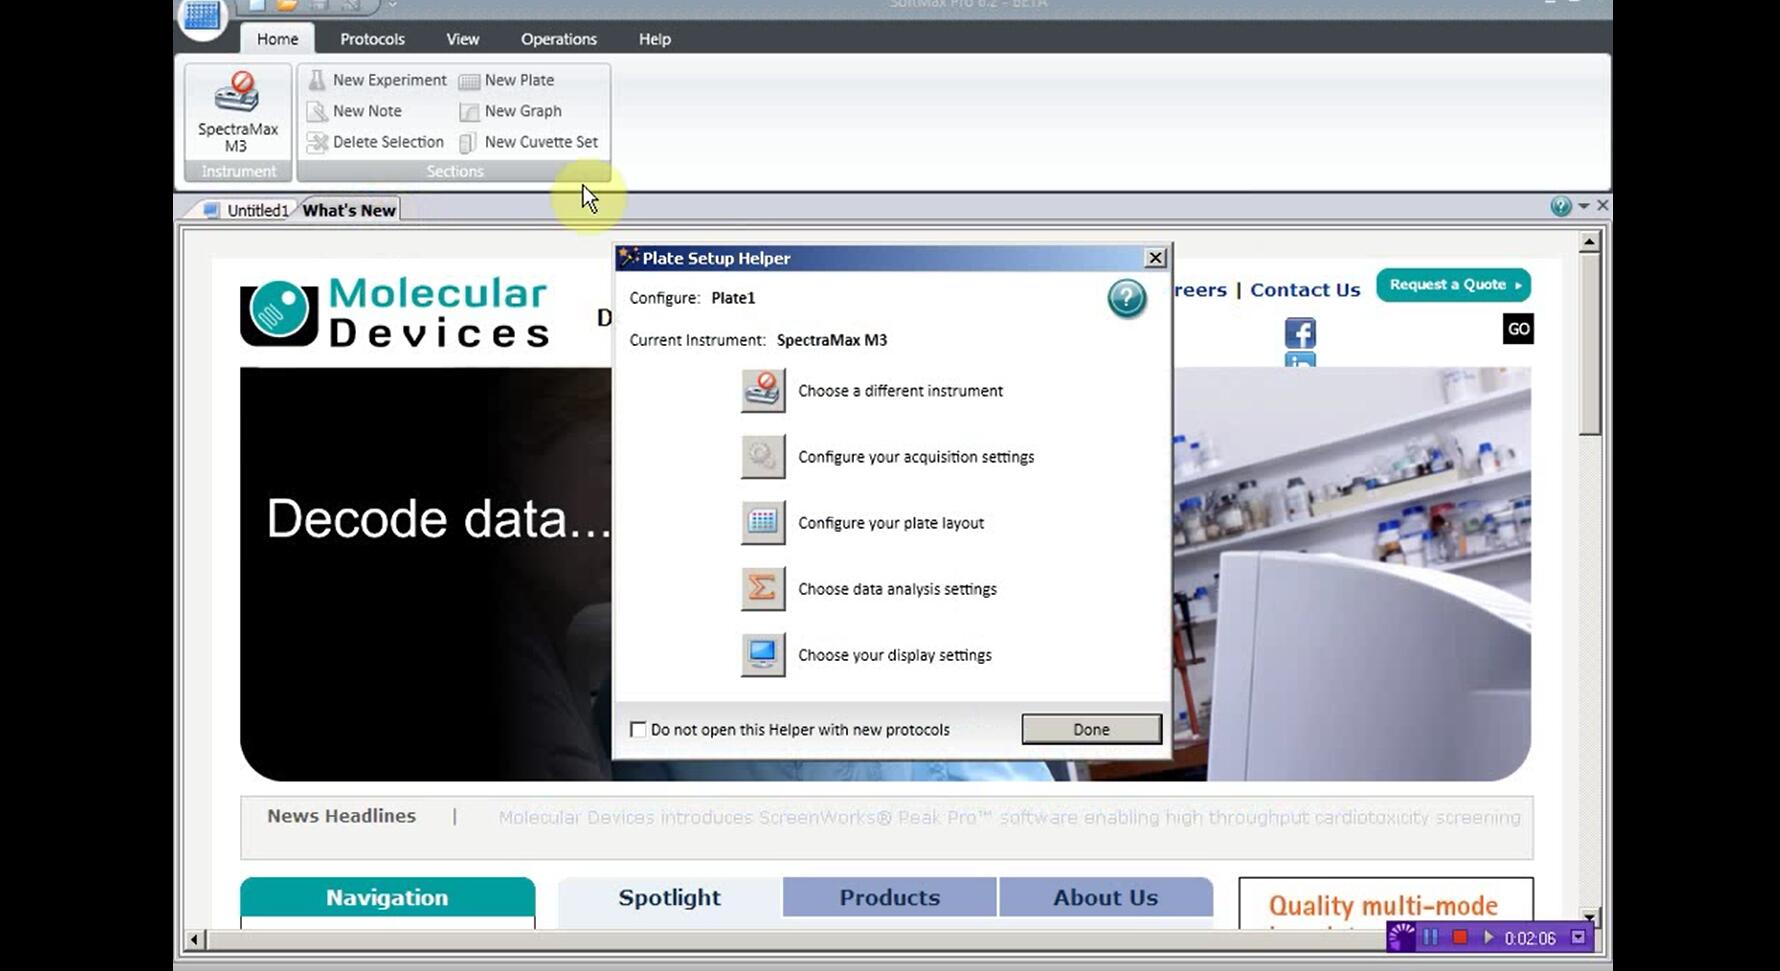
Task: Click the Done button in the helper
Action: pos(1091,729)
